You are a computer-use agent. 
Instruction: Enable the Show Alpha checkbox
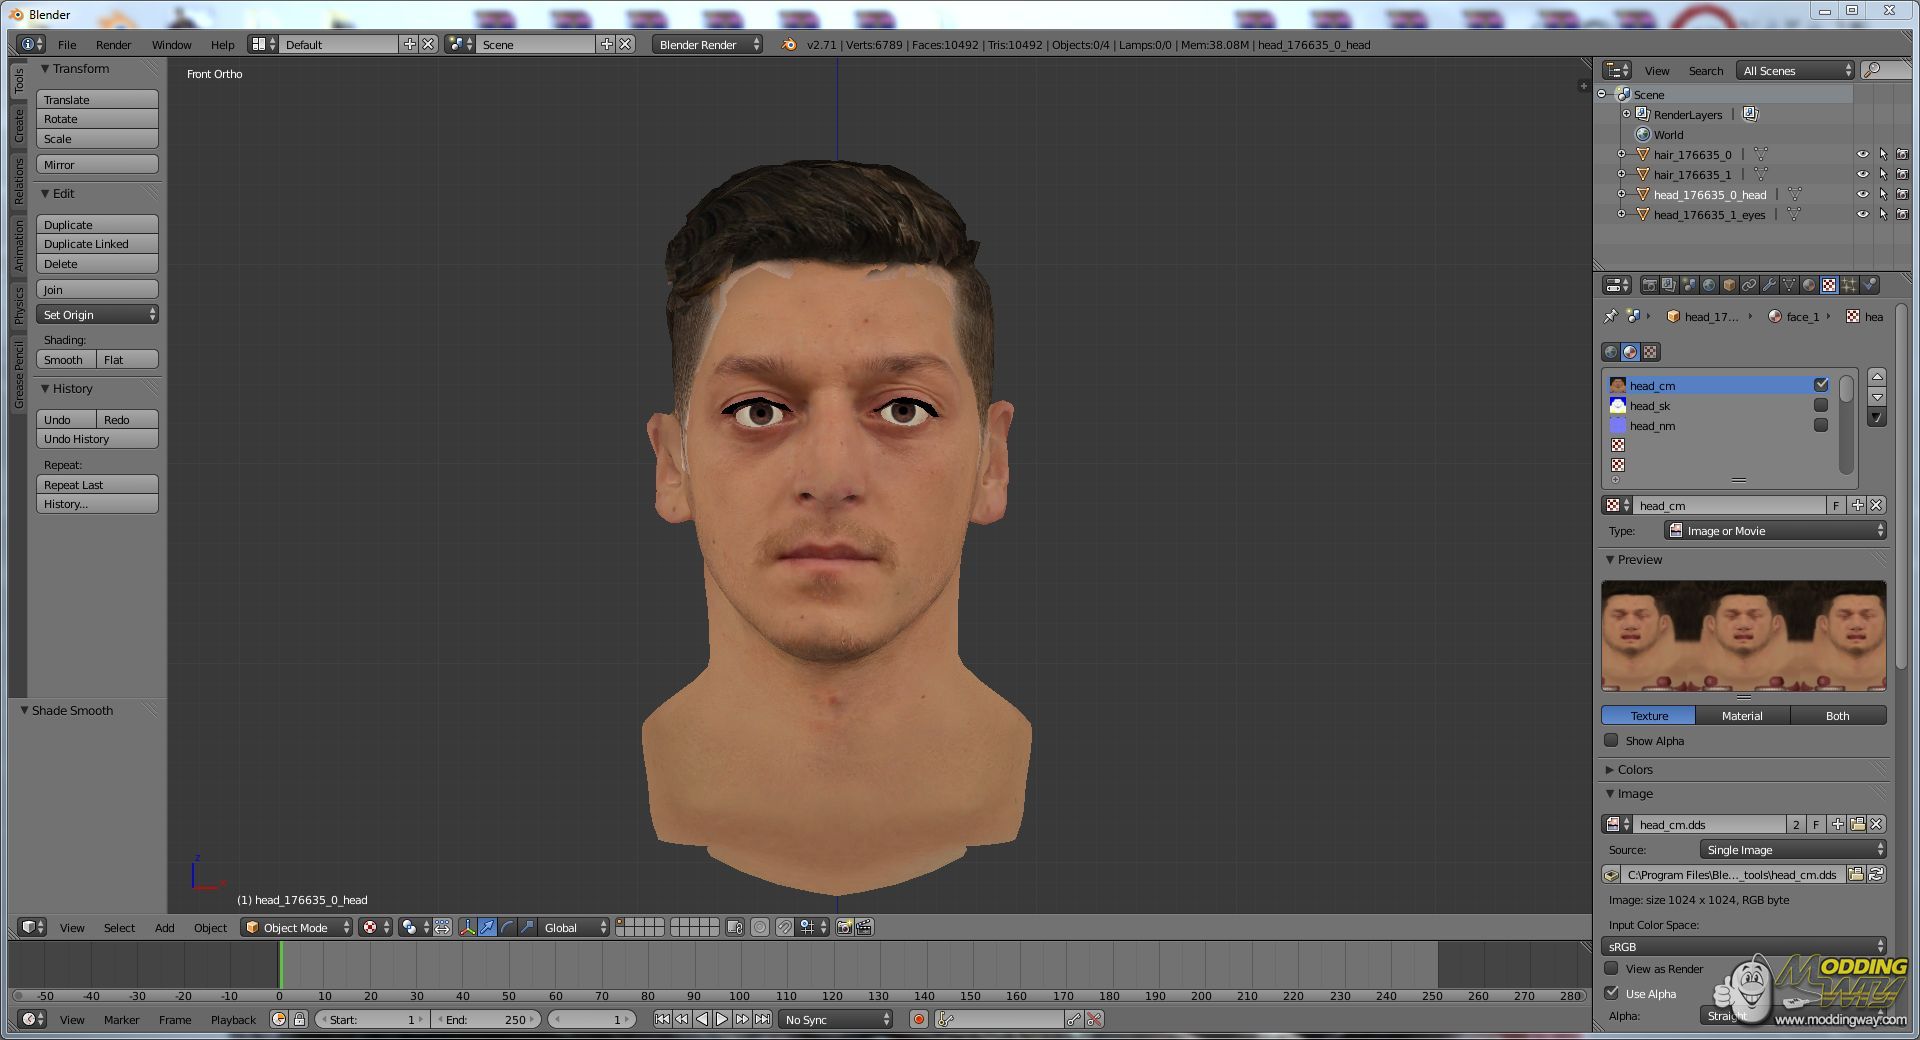[x=1611, y=741]
